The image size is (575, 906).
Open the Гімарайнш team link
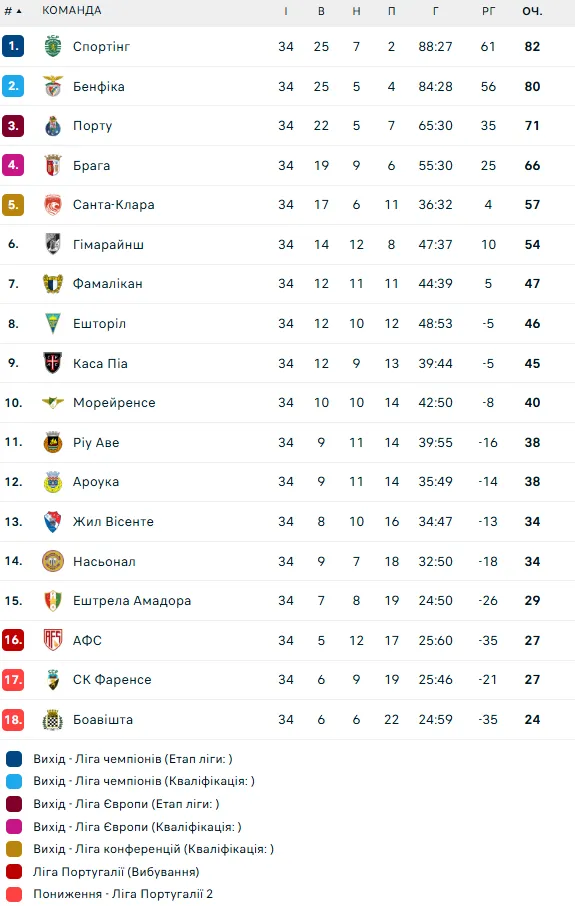(108, 244)
